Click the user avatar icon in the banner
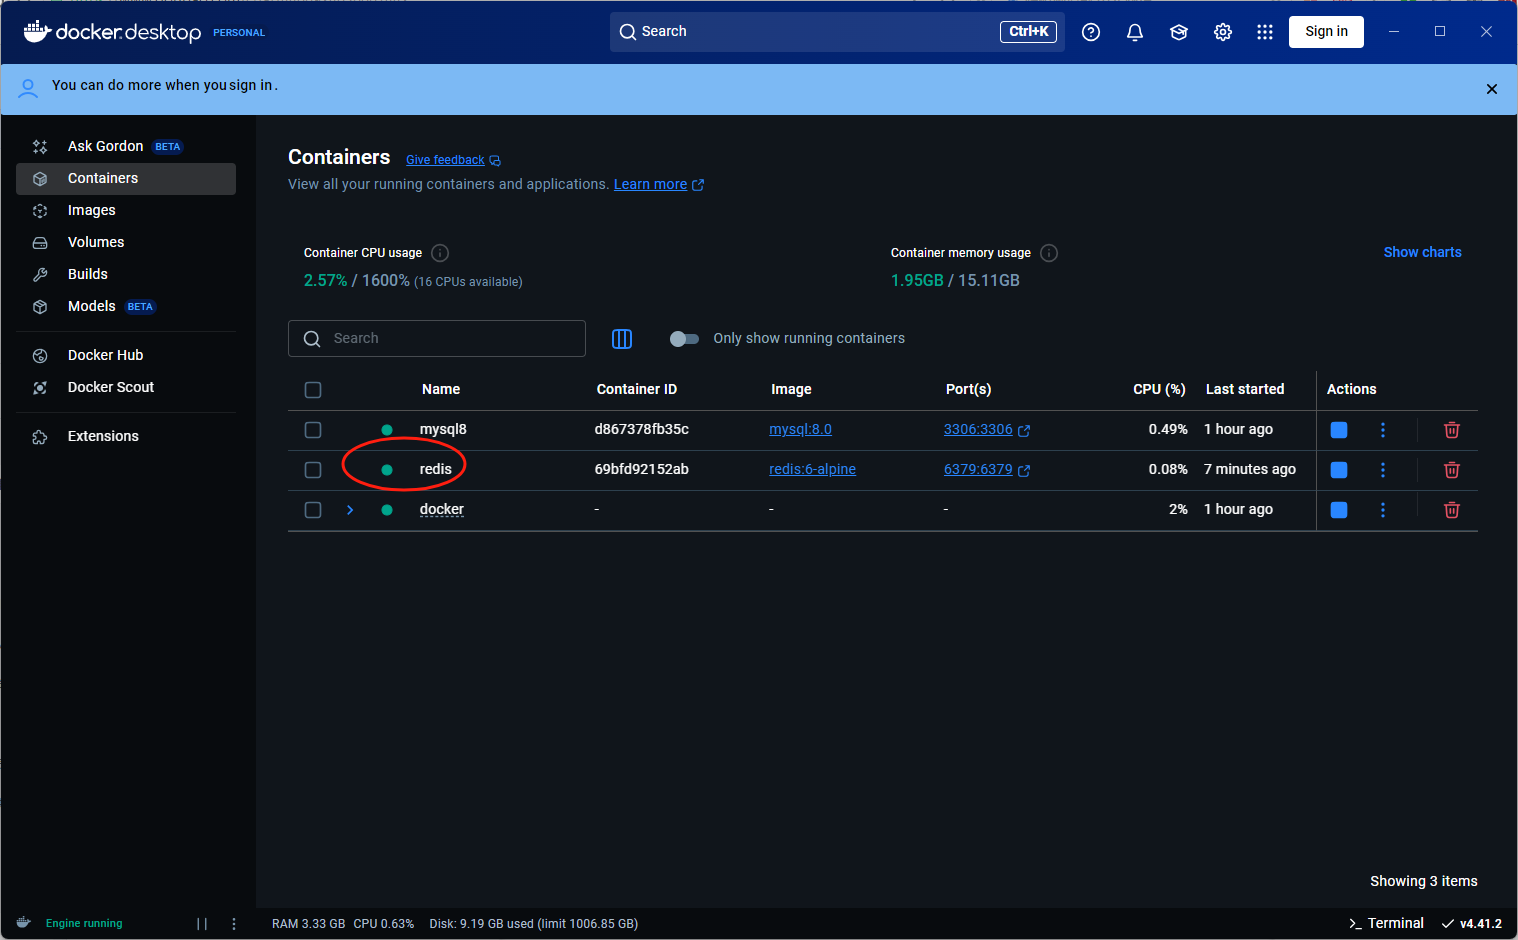Screen dimensions: 1518x940 pos(28,88)
